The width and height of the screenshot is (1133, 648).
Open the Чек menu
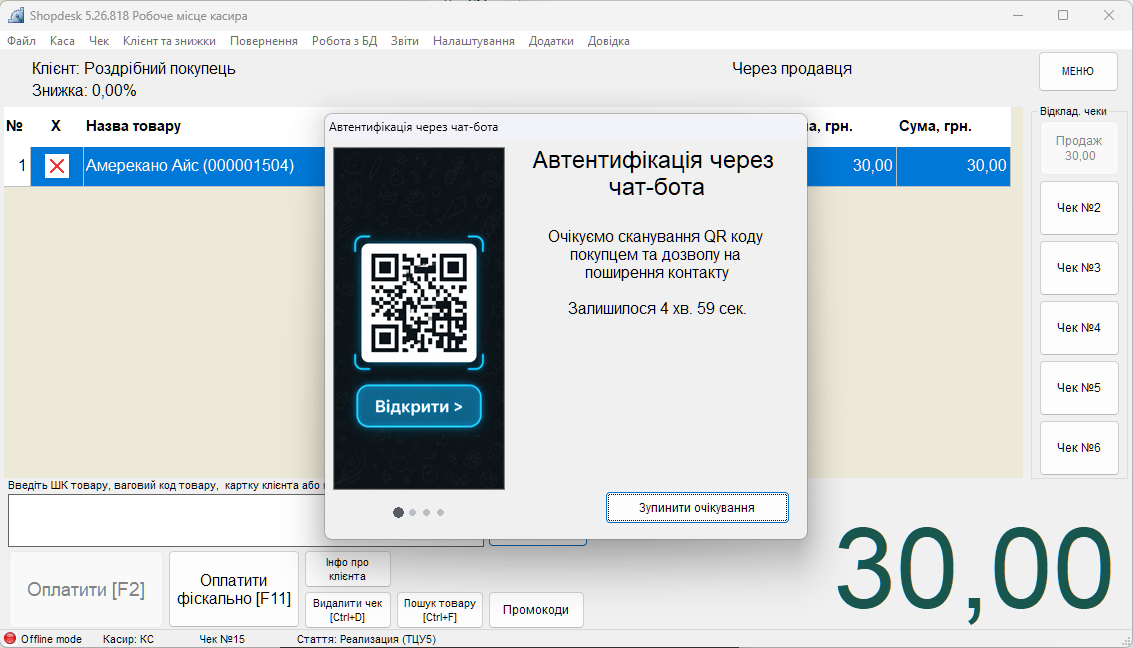[x=99, y=41]
